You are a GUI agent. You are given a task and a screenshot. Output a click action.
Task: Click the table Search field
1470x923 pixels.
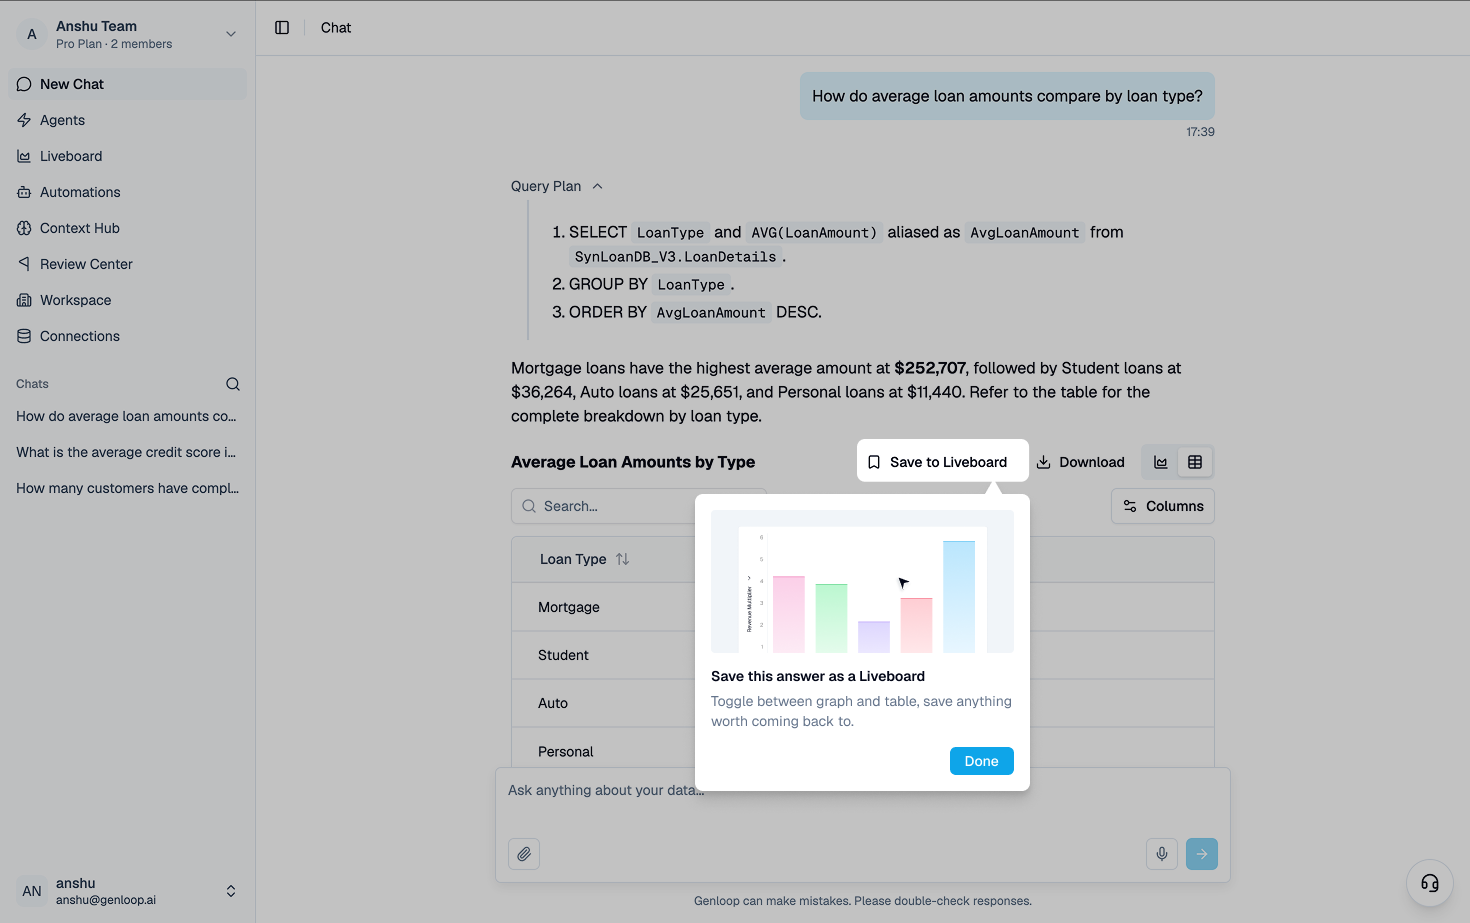(638, 506)
